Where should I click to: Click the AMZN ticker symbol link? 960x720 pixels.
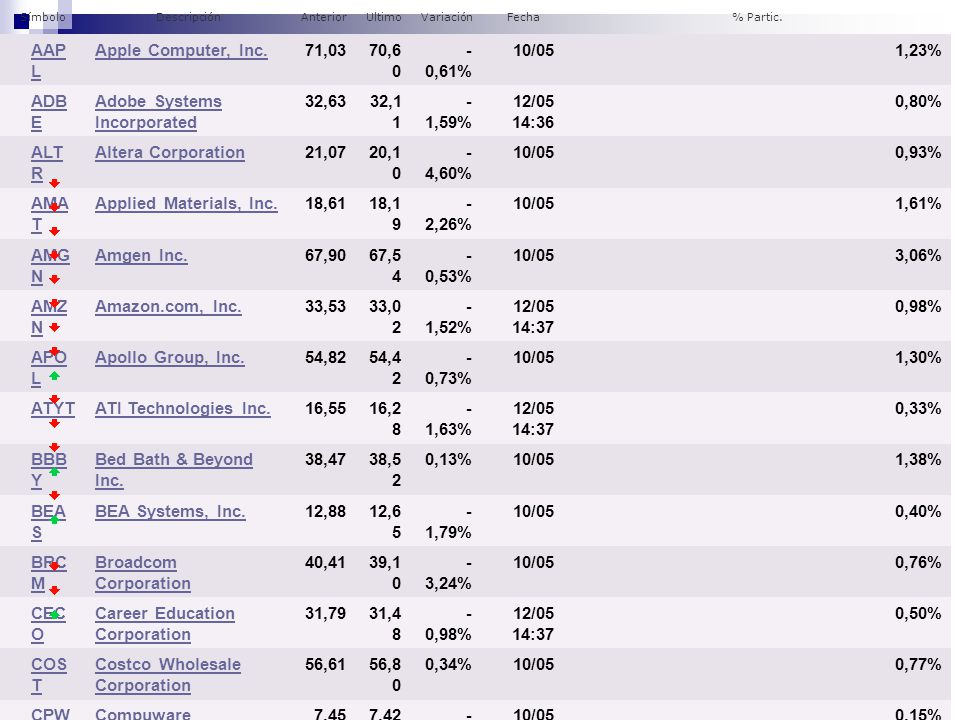coord(49,317)
